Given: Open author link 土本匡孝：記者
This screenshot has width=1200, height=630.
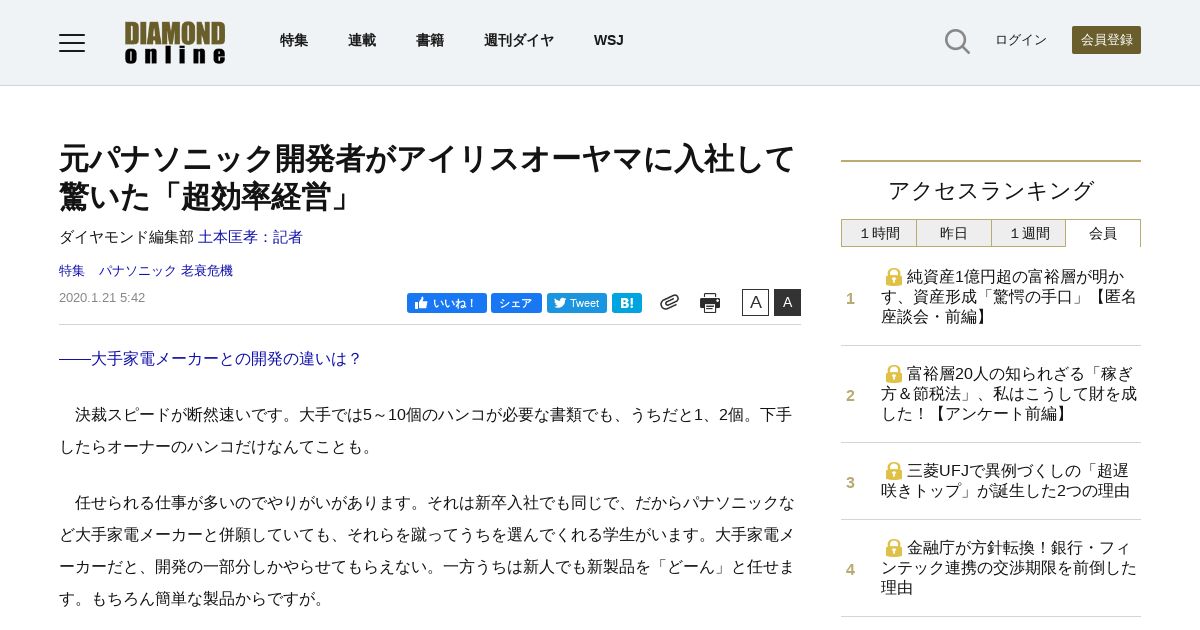Looking at the screenshot, I should click(x=250, y=237).
